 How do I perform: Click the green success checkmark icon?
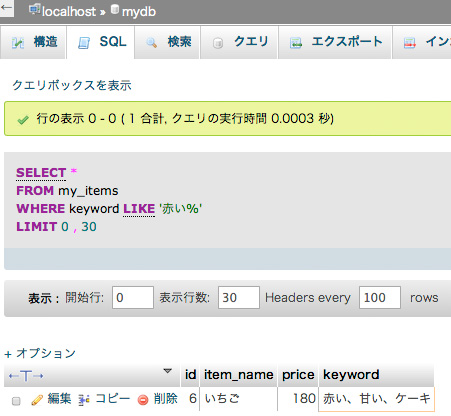coord(23,120)
